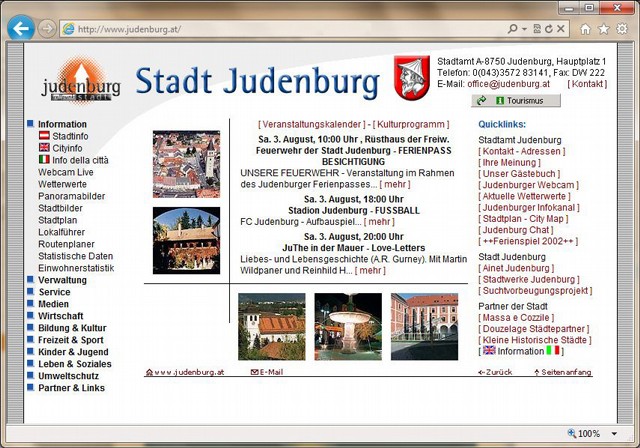
Task: Open the Kulturprogramm link
Action: click(411, 124)
